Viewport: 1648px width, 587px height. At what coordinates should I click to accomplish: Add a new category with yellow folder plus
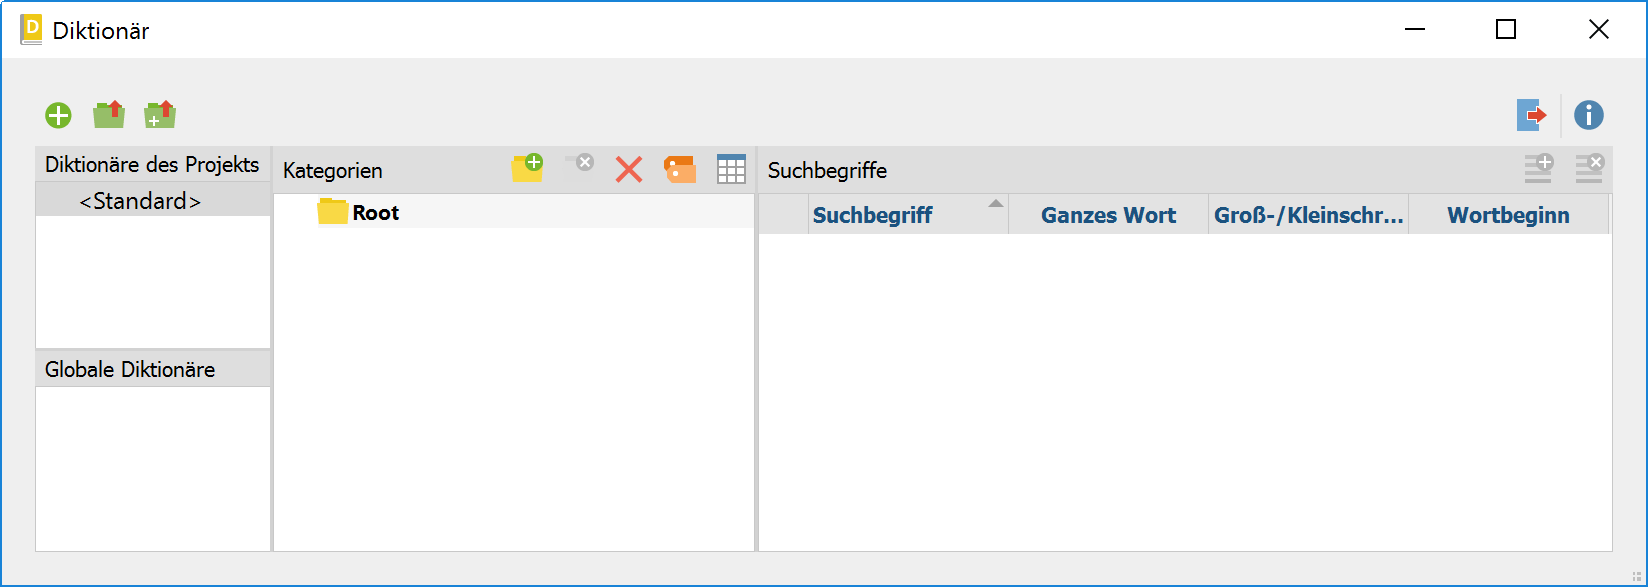click(x=527, y=168)
